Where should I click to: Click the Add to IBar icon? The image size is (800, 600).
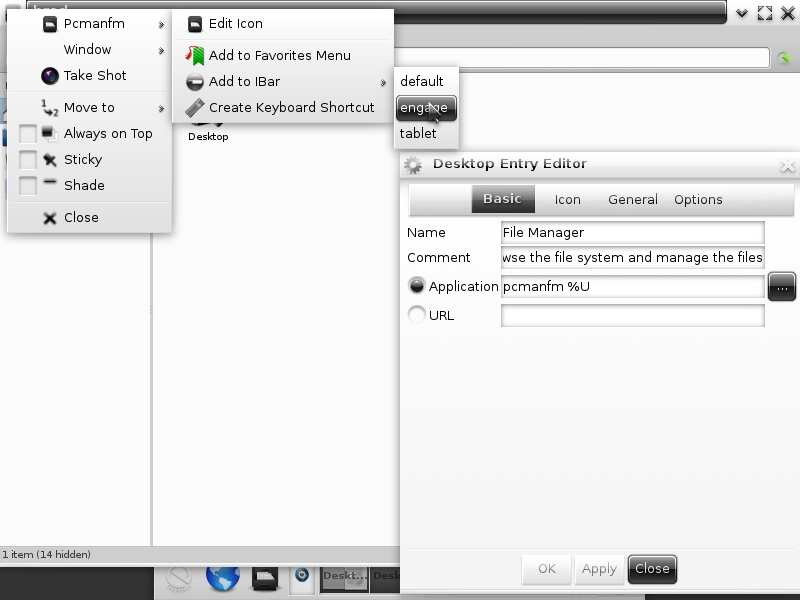coord(195,82)
